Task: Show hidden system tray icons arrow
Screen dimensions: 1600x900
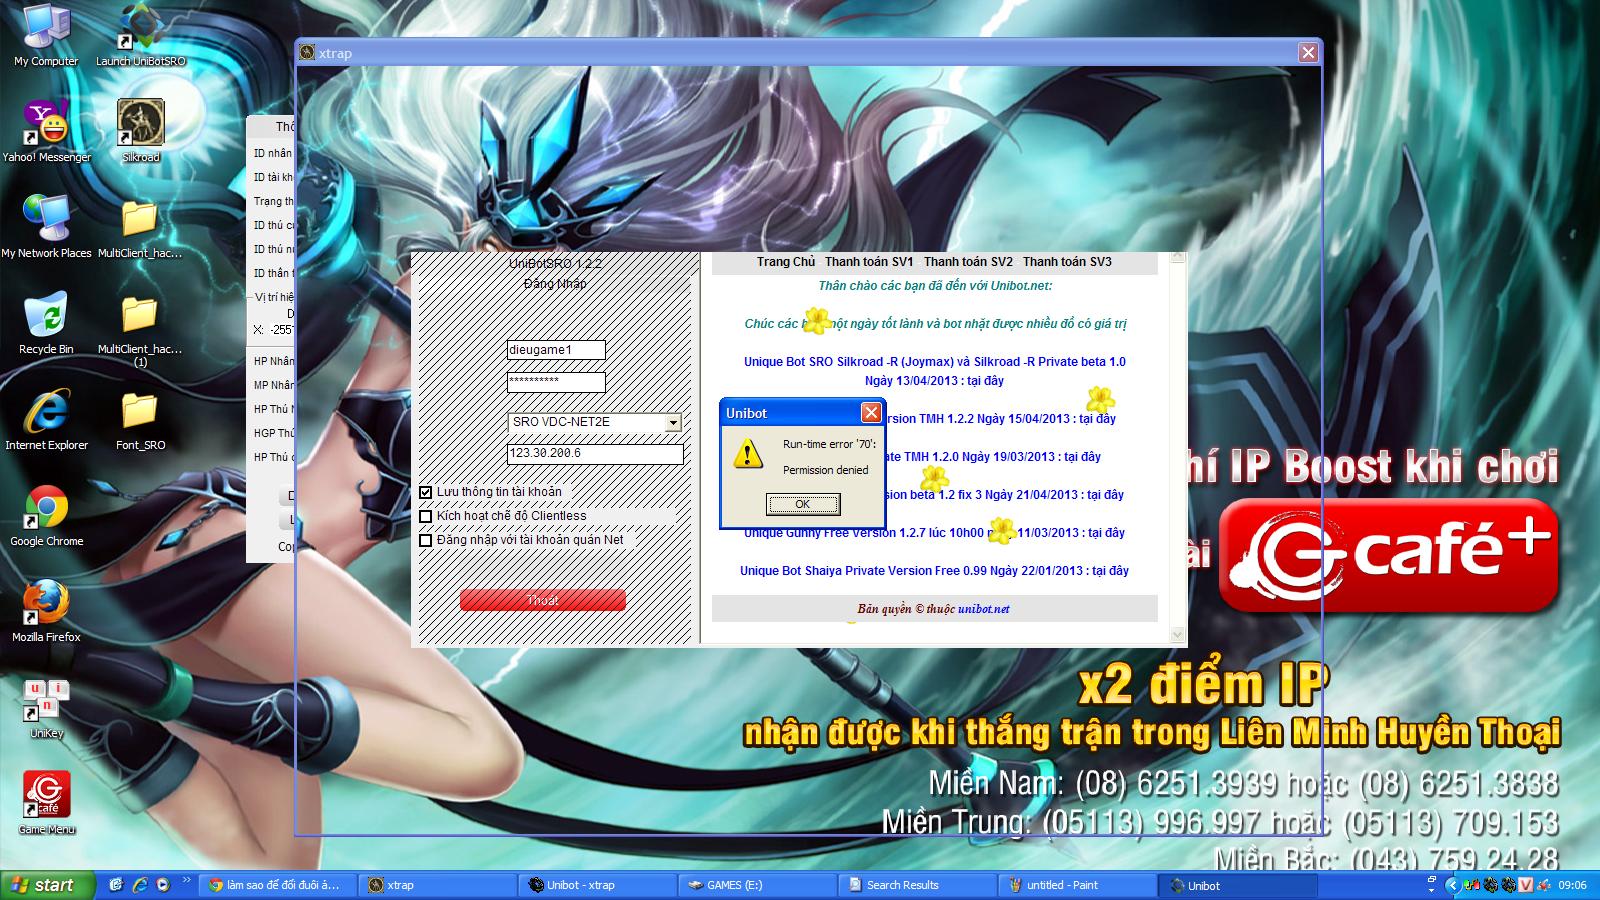Action: [x=1452, y=885]
